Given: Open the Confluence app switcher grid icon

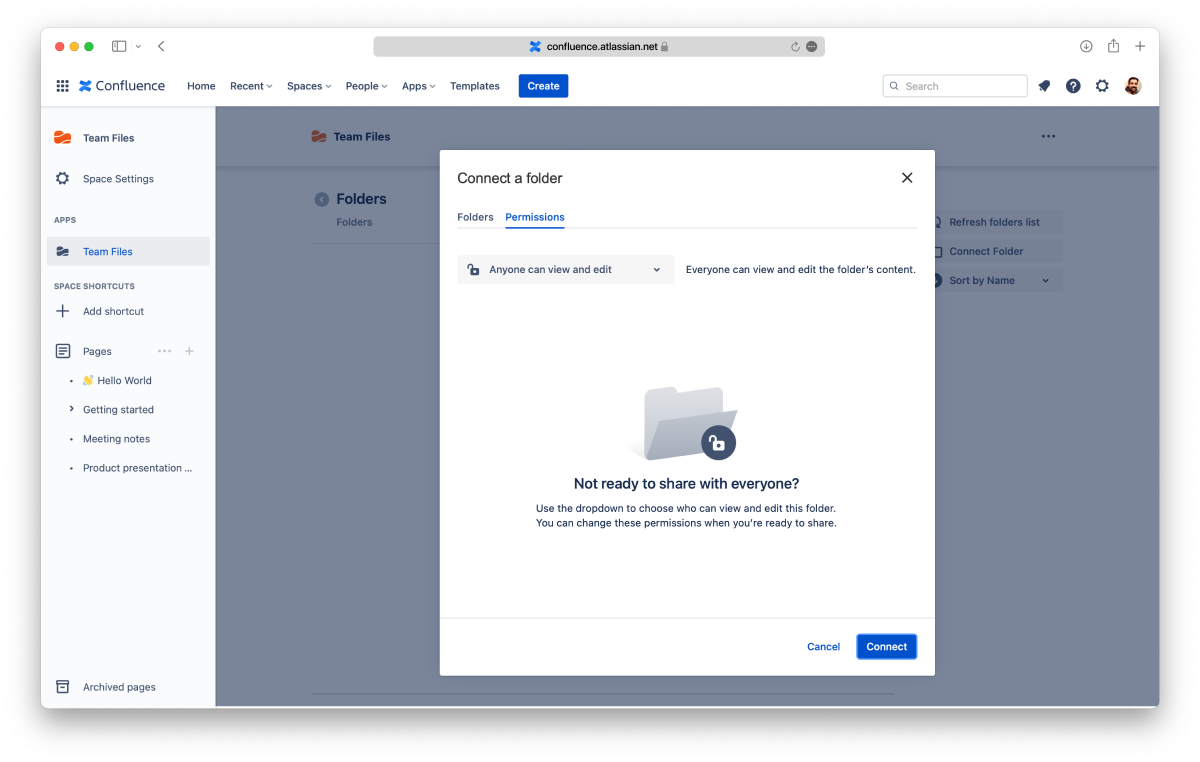Looking at the screenshot, I should pos(62,86).
